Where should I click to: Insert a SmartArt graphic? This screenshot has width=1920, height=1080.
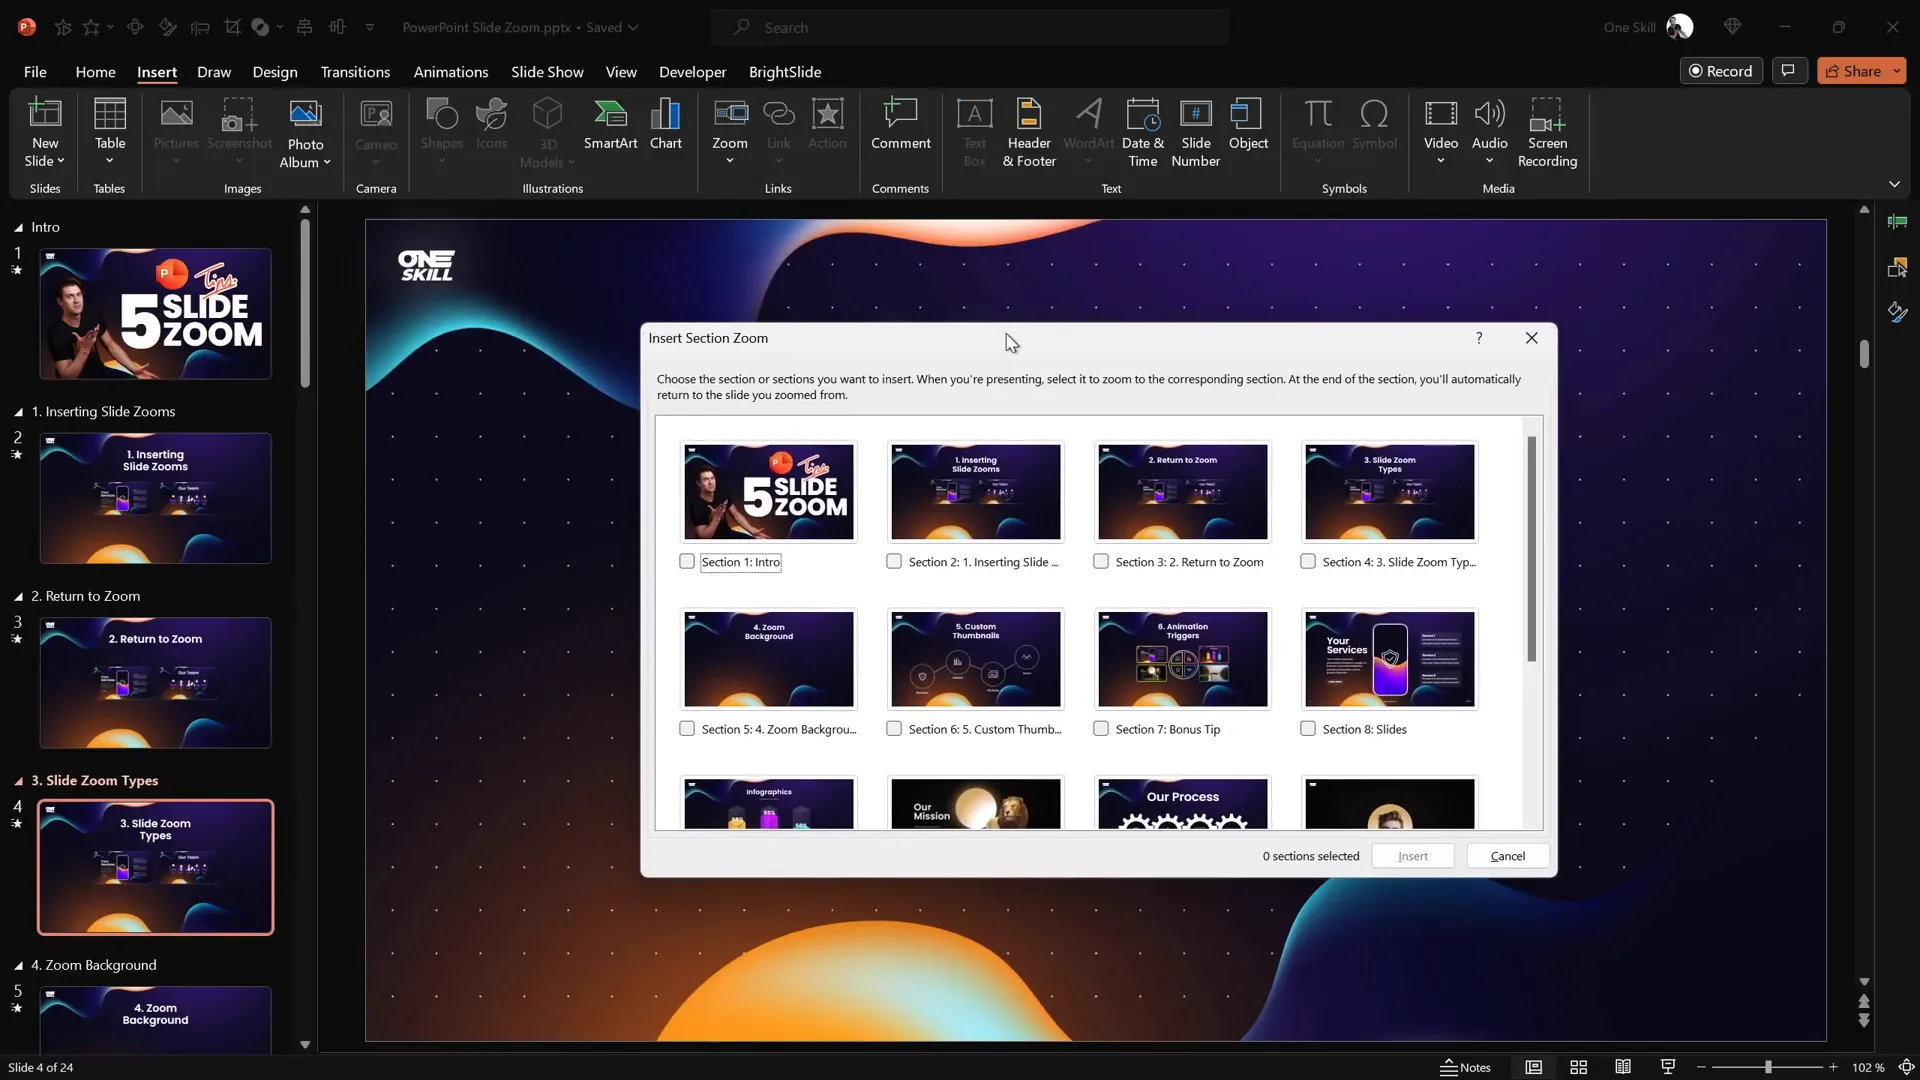click(610, 124)
